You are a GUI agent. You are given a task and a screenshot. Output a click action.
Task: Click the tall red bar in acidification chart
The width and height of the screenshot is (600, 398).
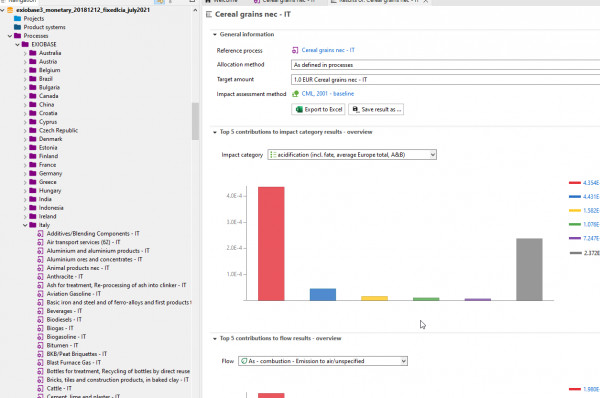[x=271, y=243]
